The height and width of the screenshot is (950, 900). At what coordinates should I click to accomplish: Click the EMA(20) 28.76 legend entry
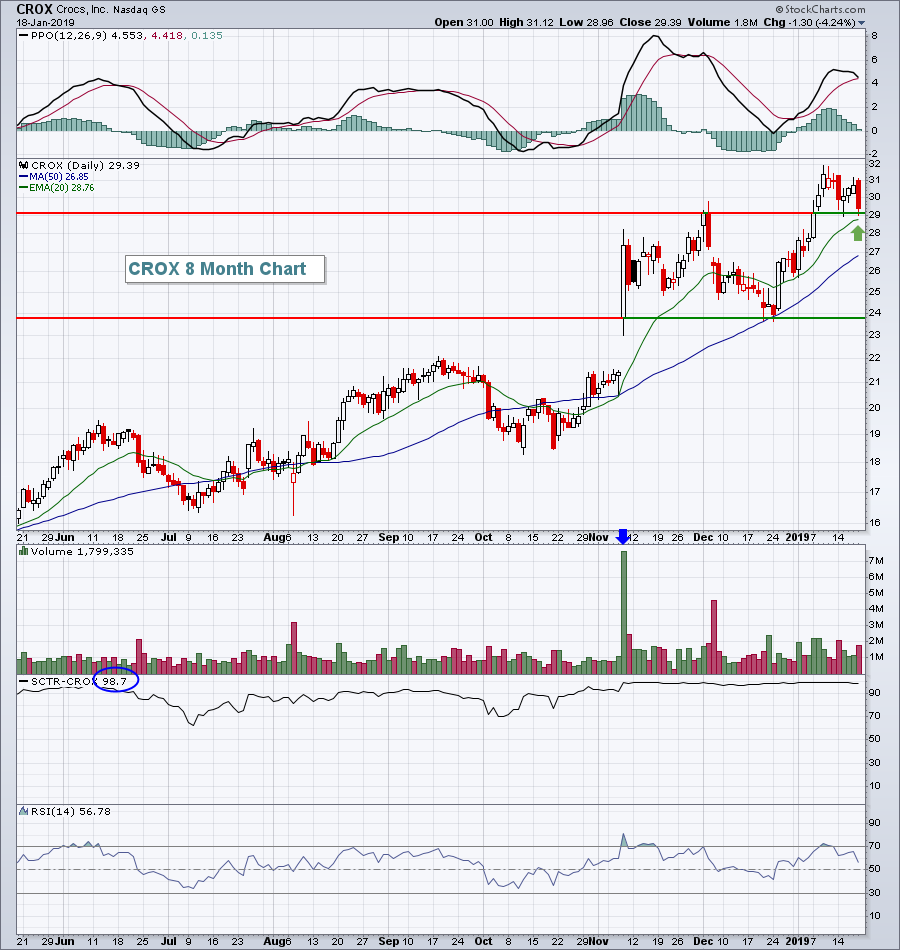[x=62, y=188]
